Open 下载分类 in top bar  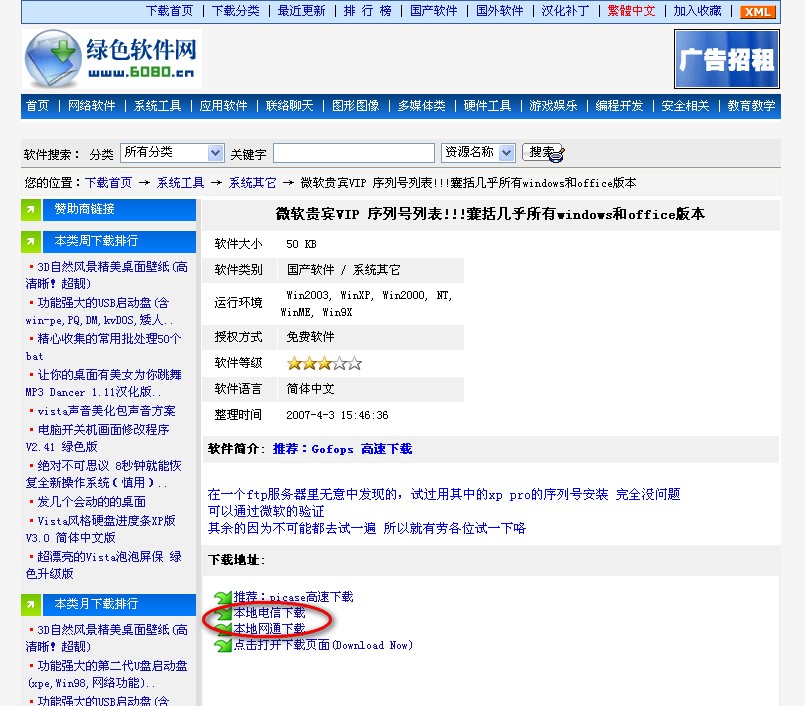coord(236,11)
